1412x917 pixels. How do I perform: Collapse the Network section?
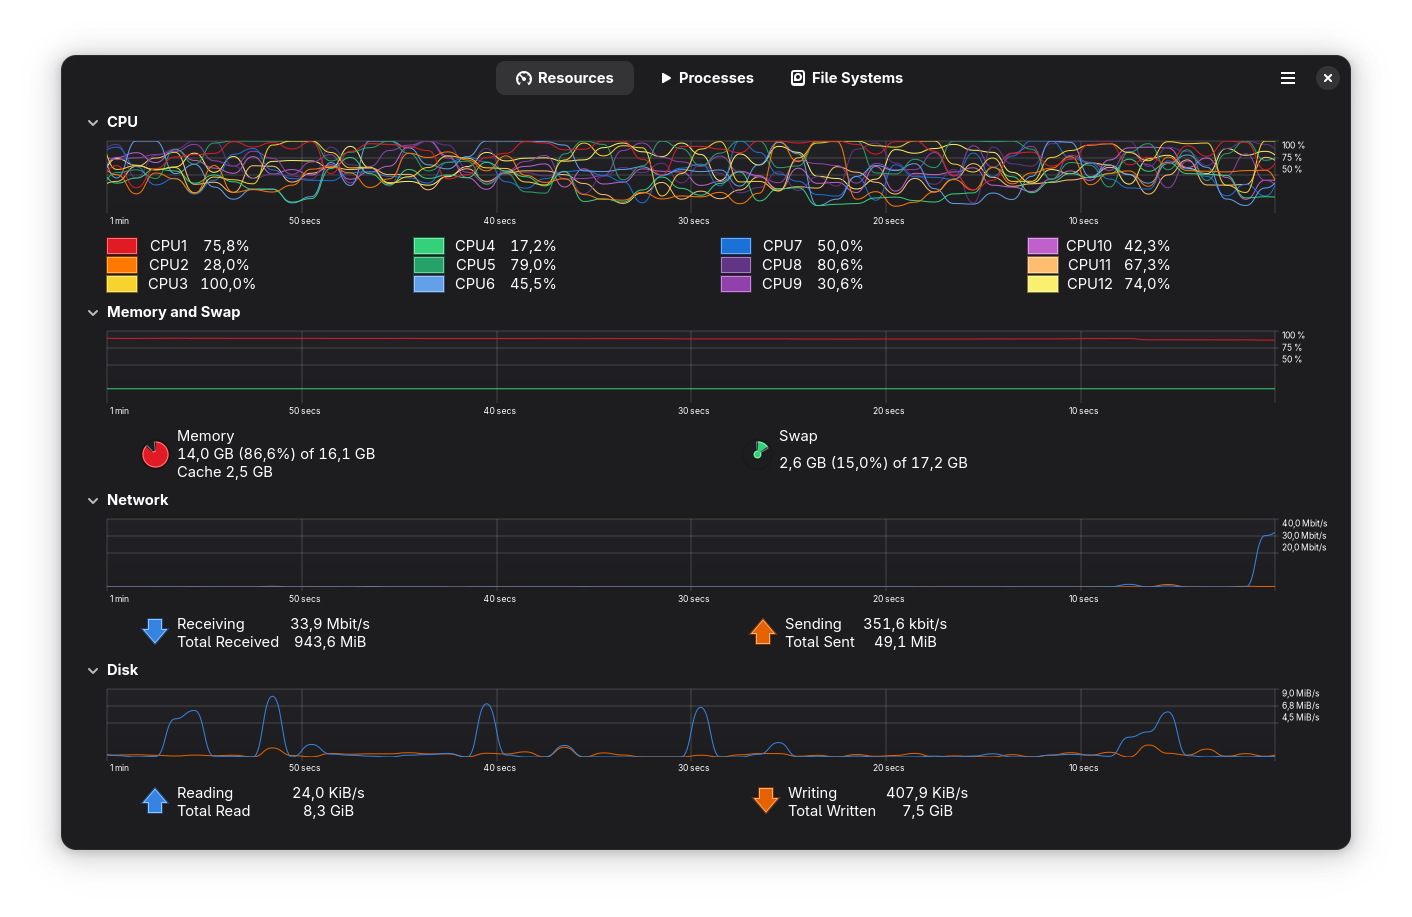(93, 500)
